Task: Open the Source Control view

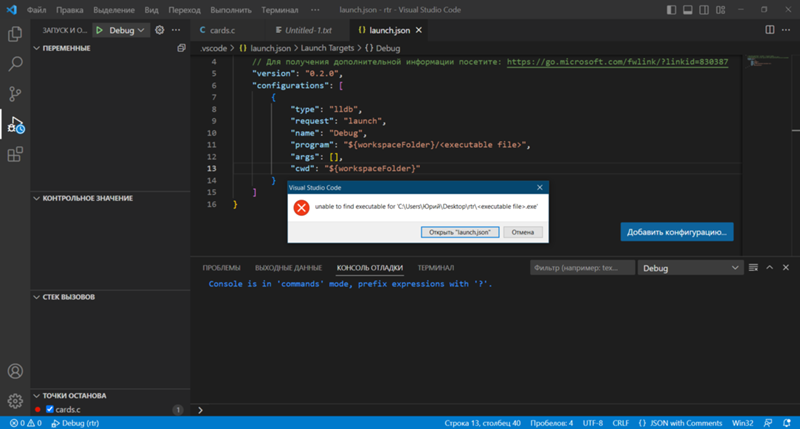Action: point(15,94)
